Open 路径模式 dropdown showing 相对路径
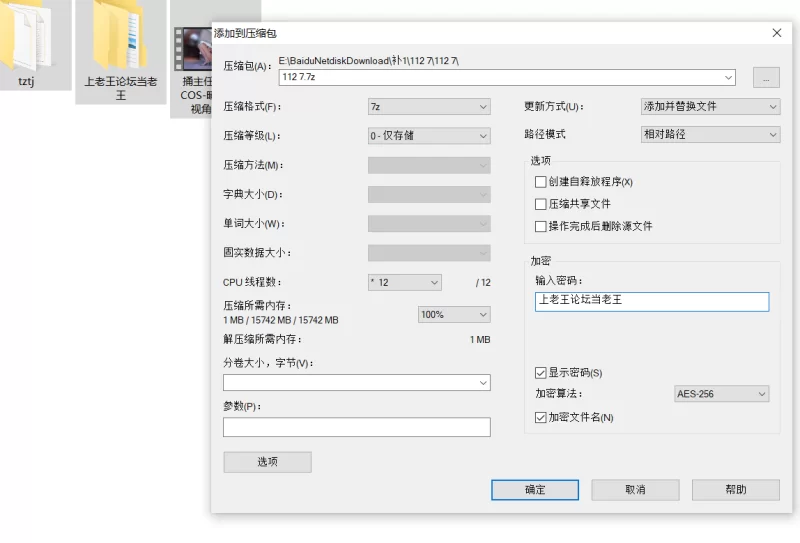 [710, 134]
